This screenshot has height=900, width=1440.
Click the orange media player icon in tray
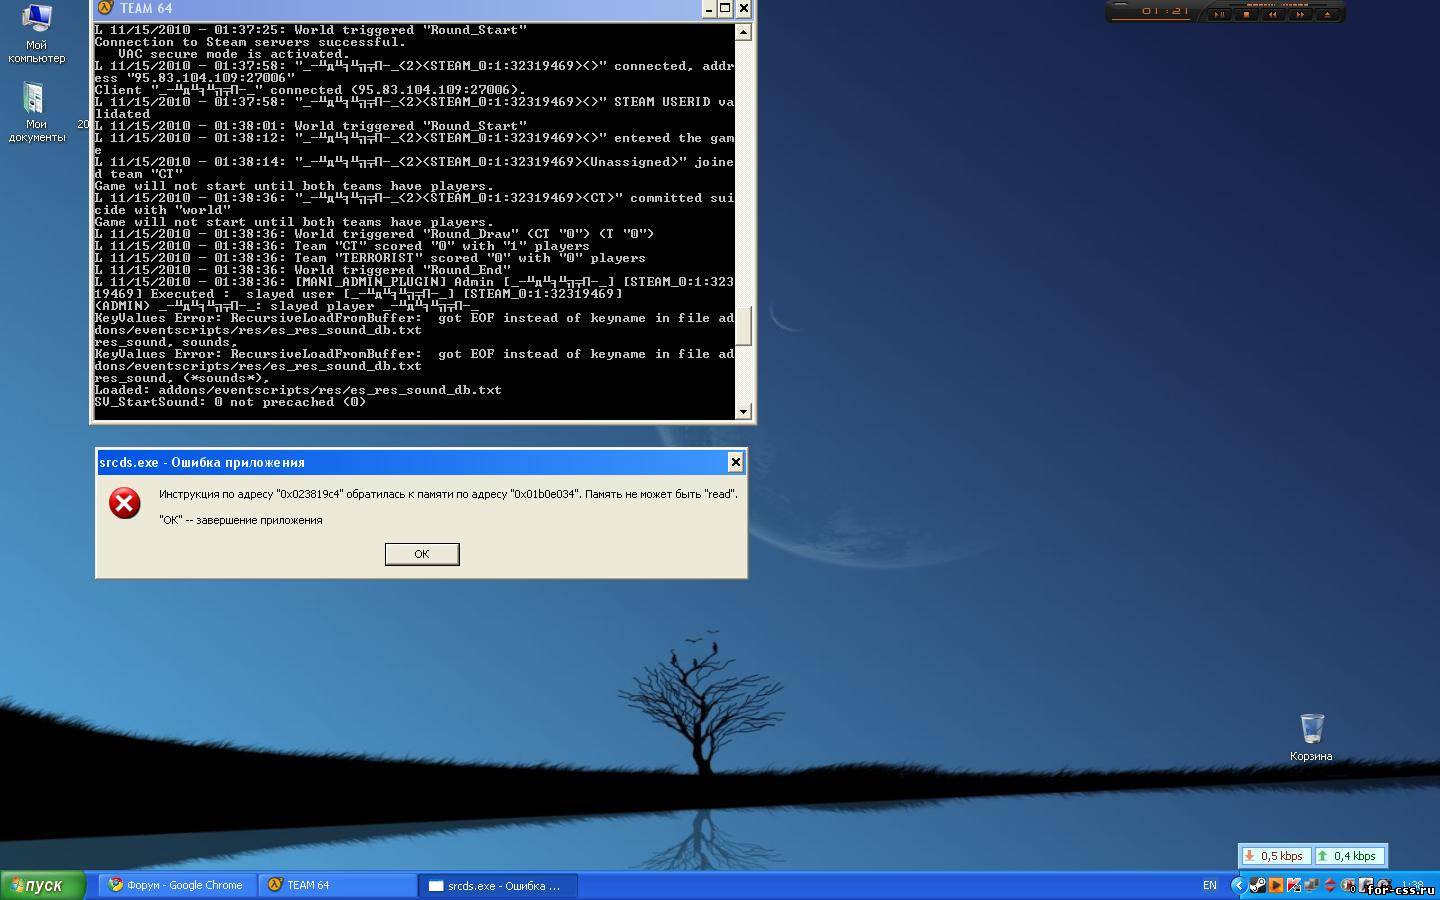(1276, 885)
